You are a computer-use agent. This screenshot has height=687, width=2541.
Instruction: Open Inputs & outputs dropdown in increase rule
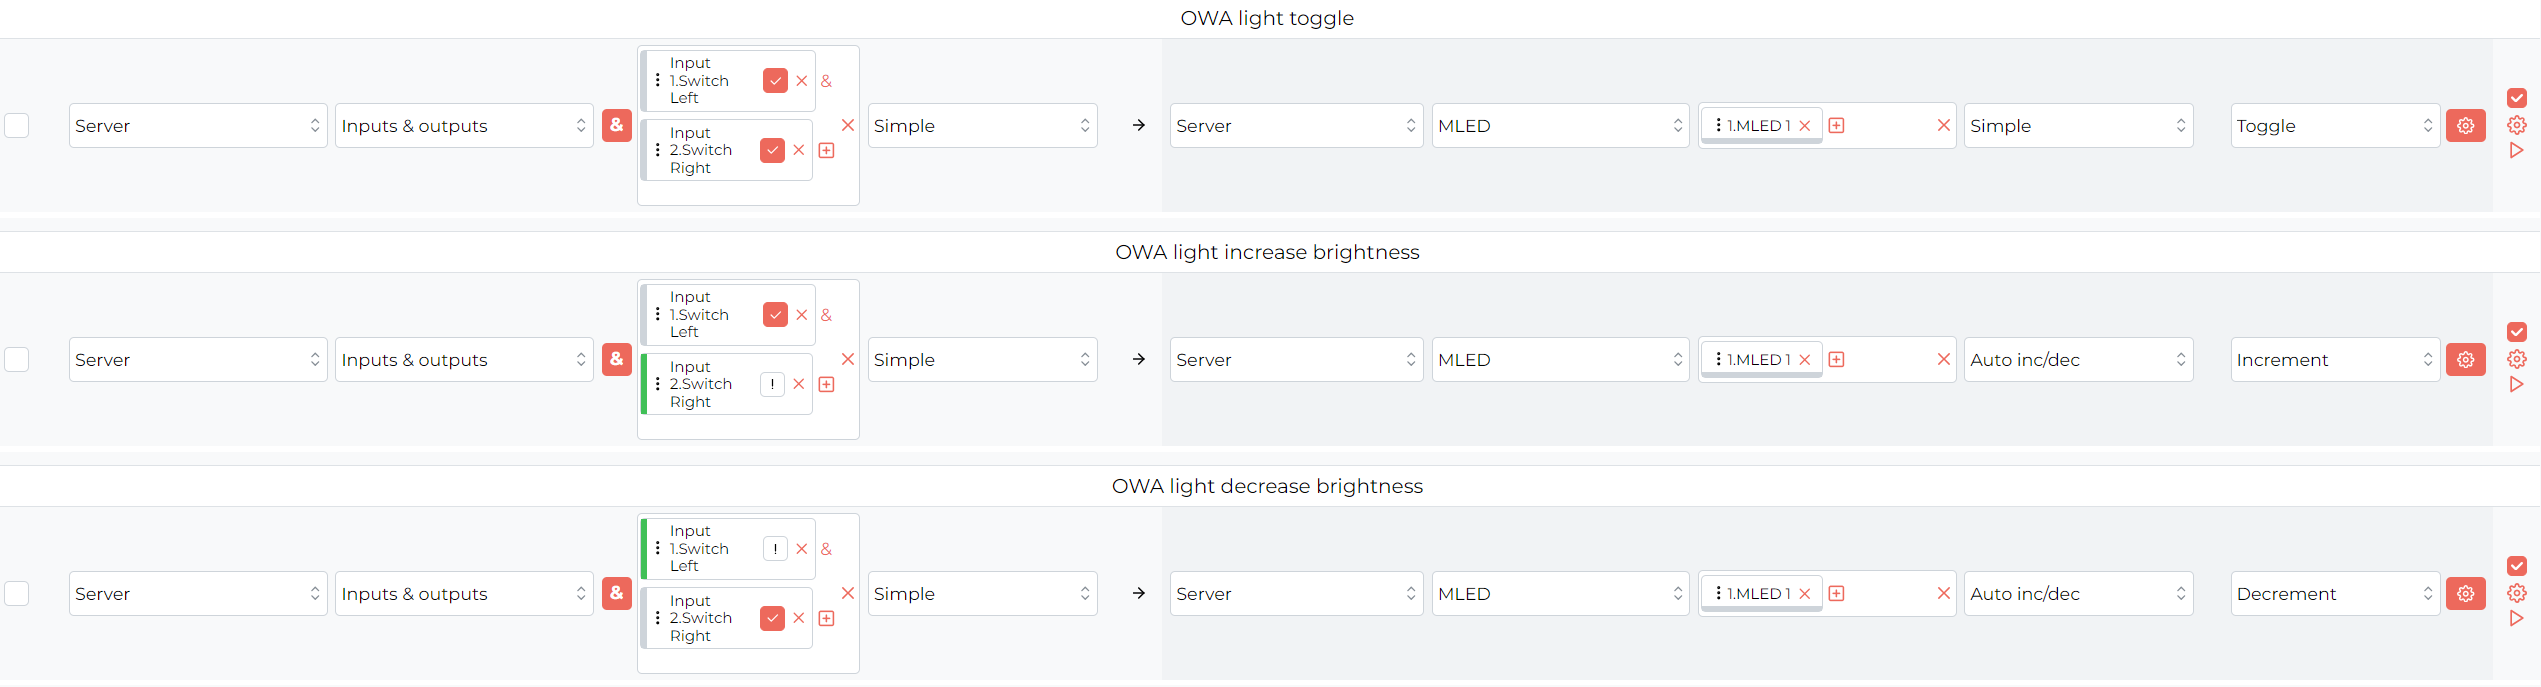[464, 359]
